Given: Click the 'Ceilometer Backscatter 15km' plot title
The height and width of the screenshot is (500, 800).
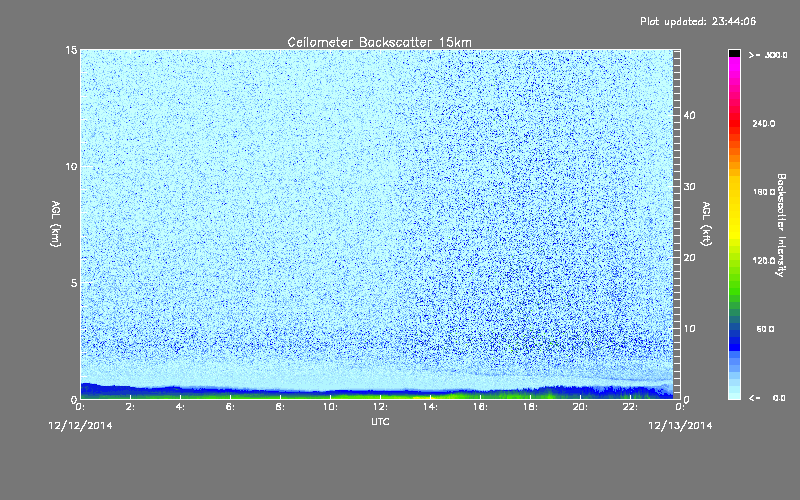Looking at the screenshot, I should tap(379, 42).
